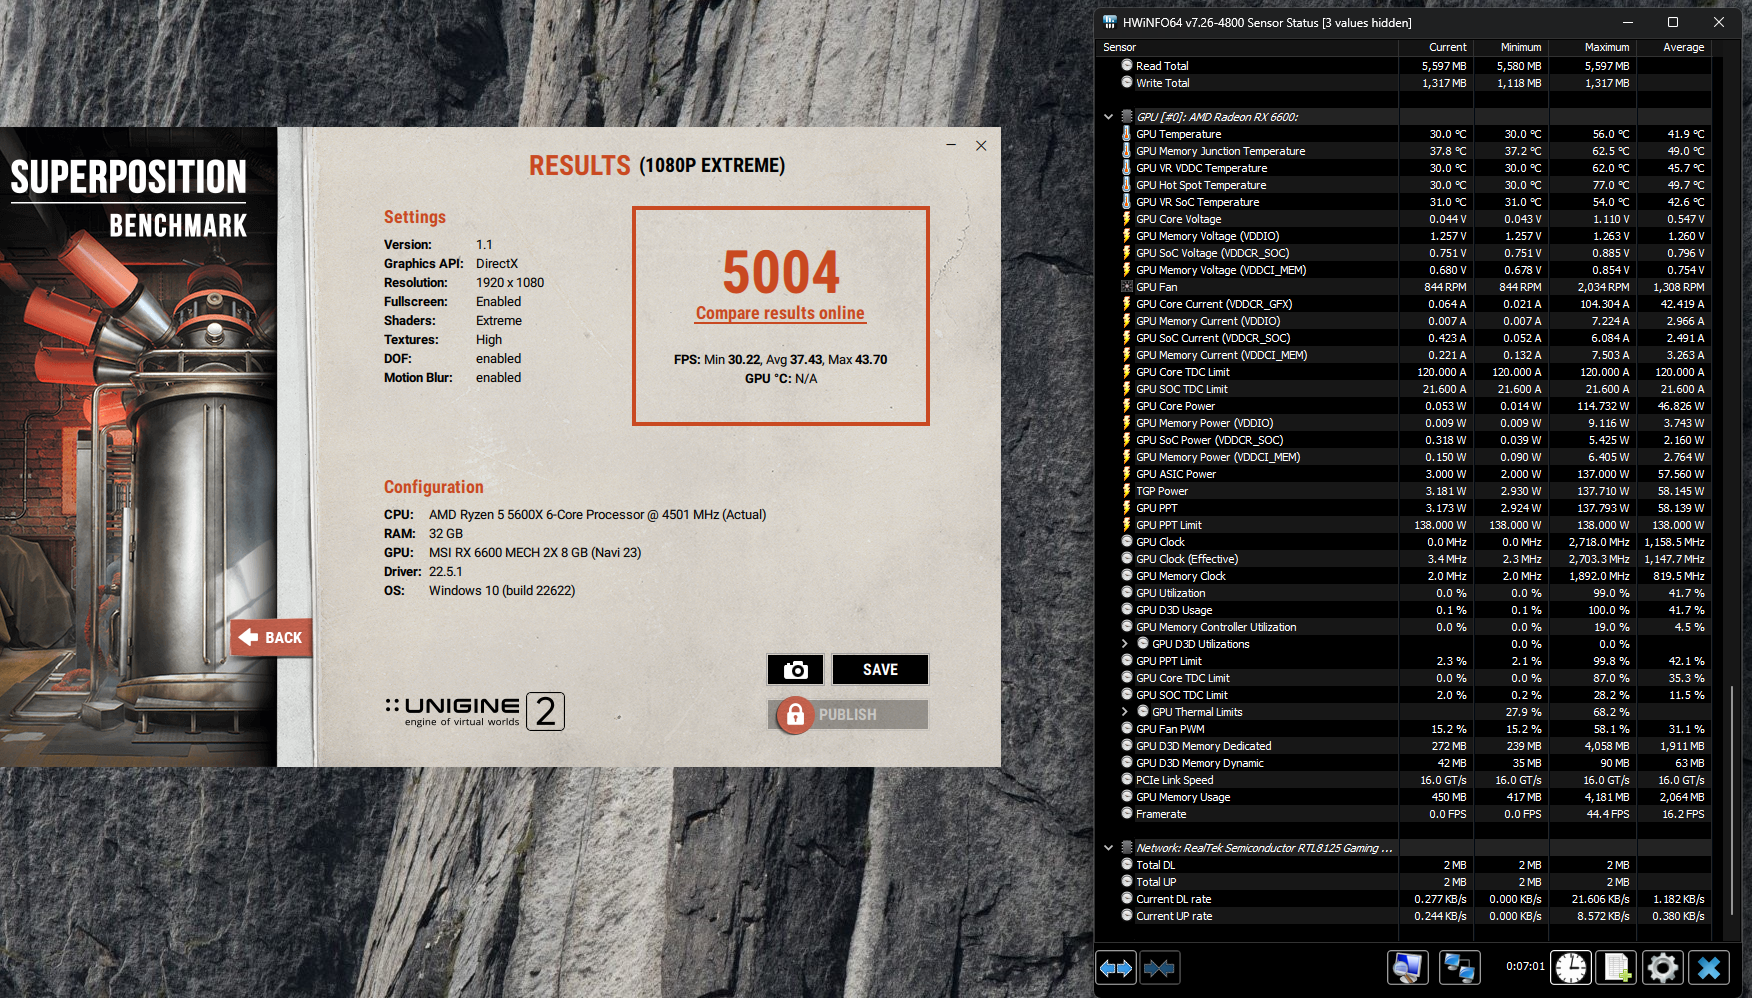This screenshot has width=1752, height=998.
Task: Select GPU Memory Controller Utilization row label
Action: [1216, 627]
